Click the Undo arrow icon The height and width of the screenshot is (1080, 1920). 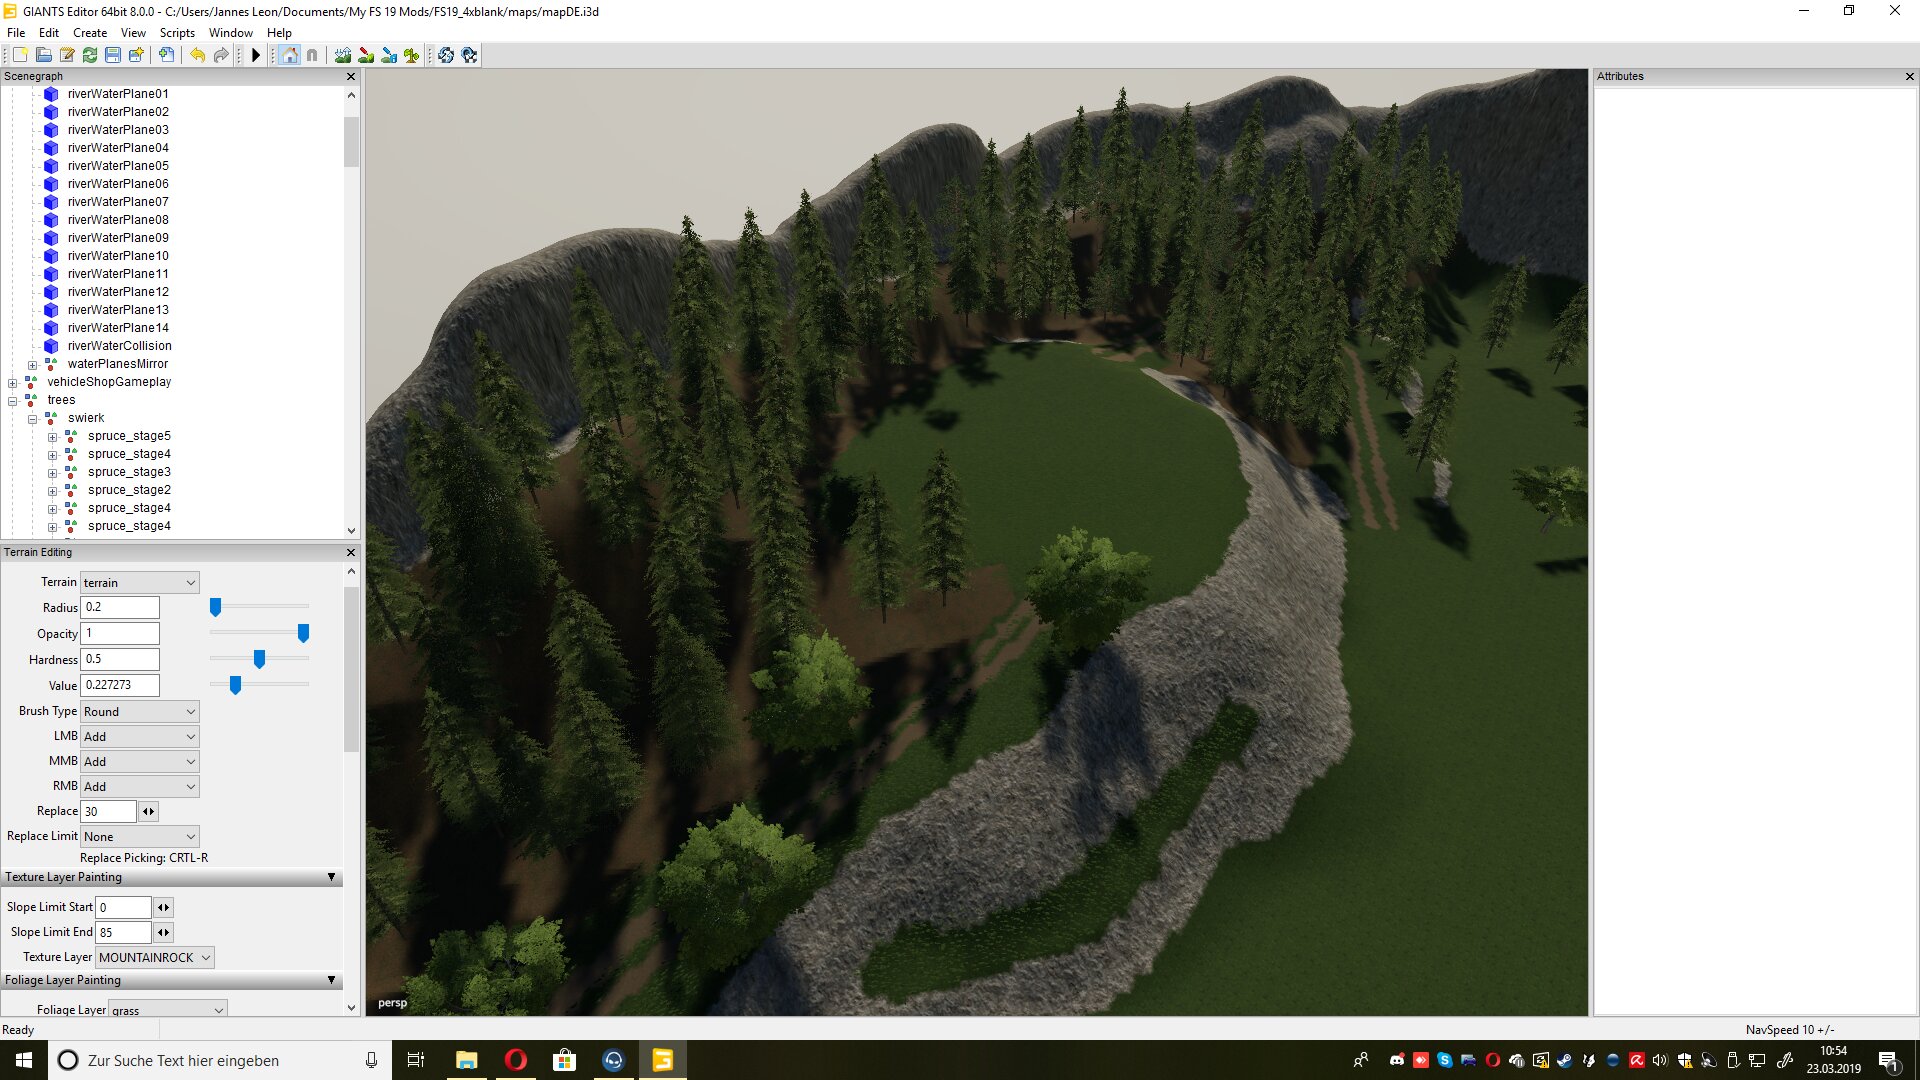pyautogui.click(x=197, y=55)
